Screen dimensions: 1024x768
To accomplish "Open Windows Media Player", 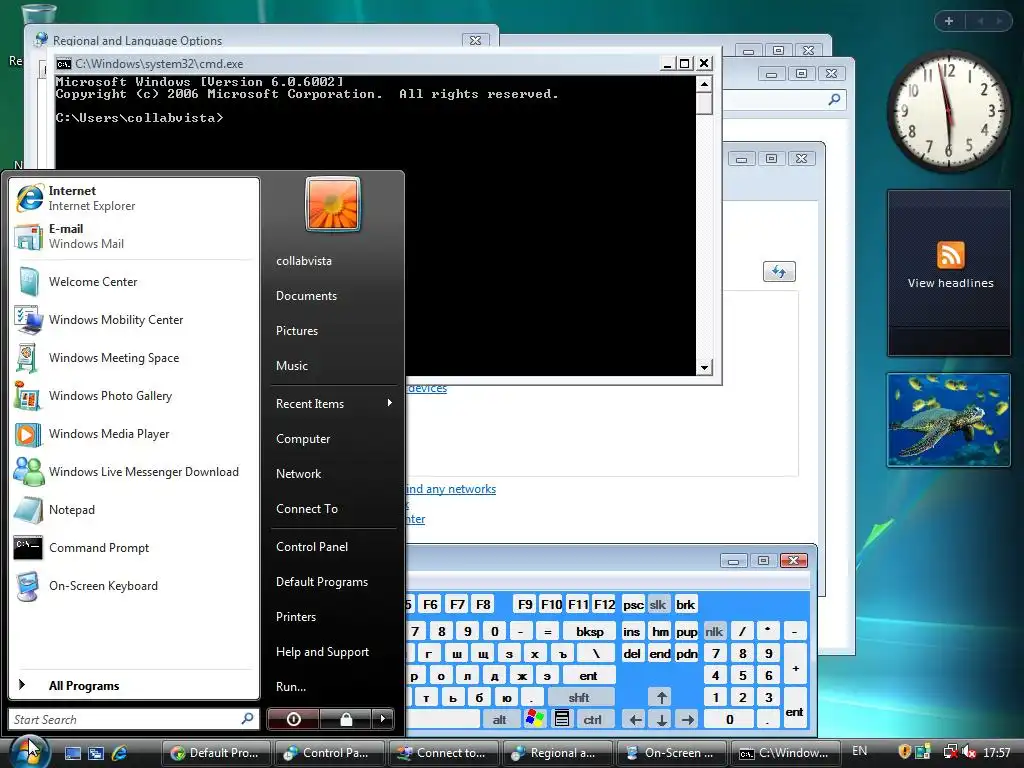I will pos(134,434).
